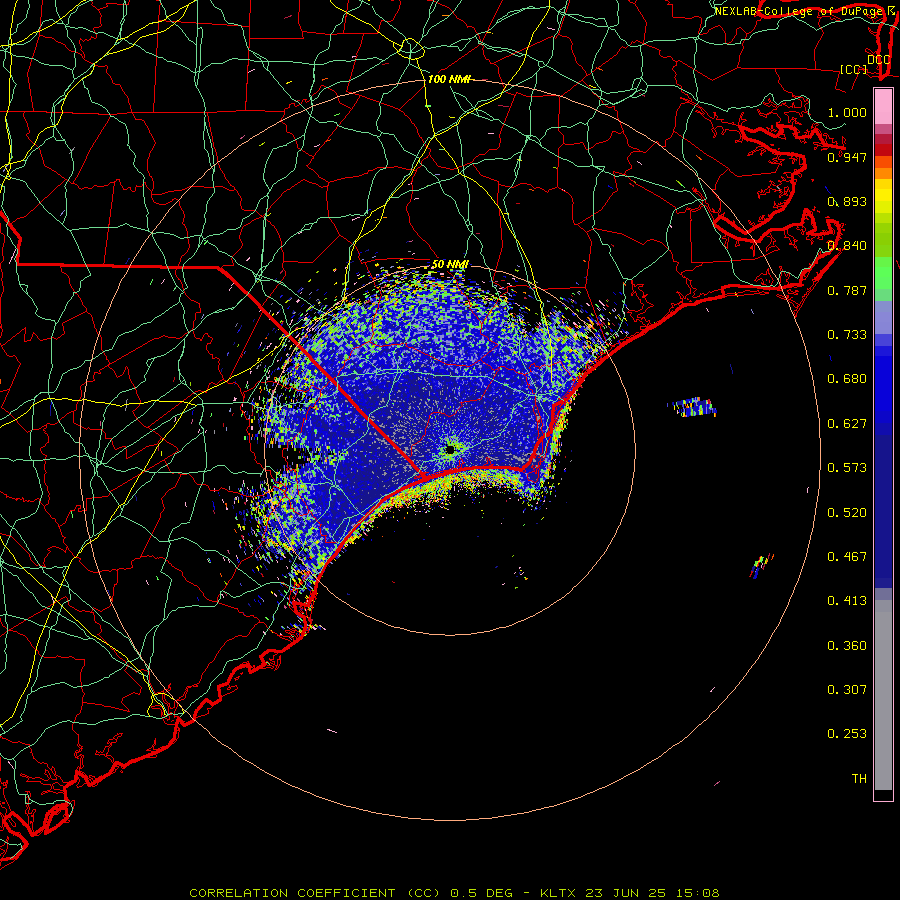Click the DCC label above color bar
The image size is (900, 900).
point(878,60)
